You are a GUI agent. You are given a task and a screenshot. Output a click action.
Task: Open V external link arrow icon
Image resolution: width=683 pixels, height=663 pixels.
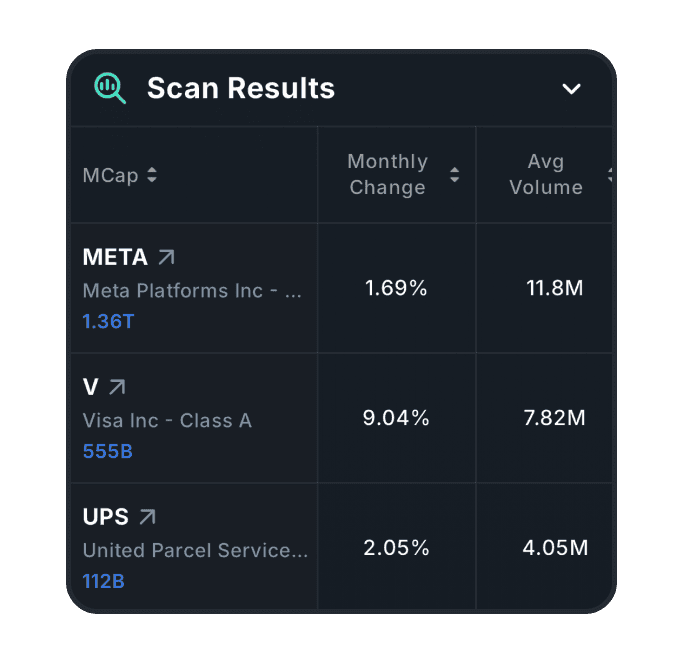(117, 387)
